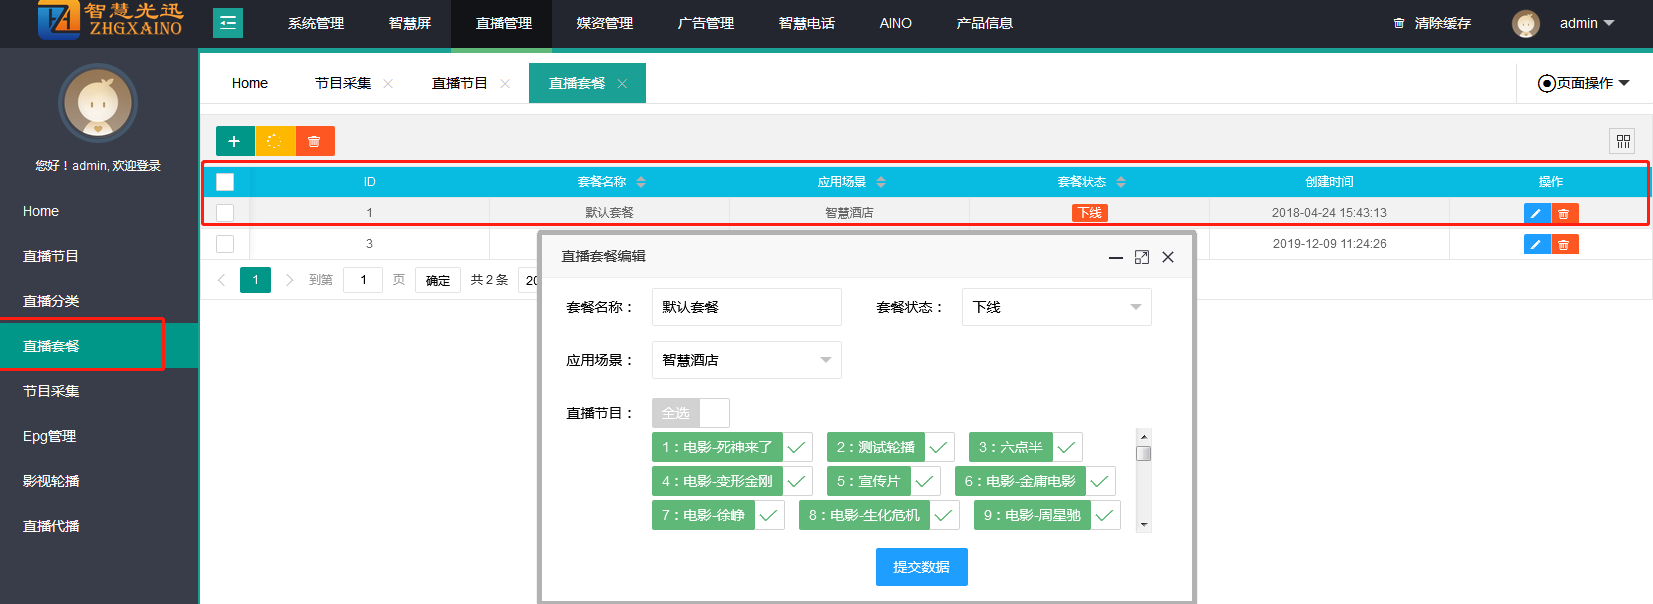Viewport: 1653px width, 604px height.
Task: Click 清除缓存 in the top bar
Action: [x=1432, y=23]
